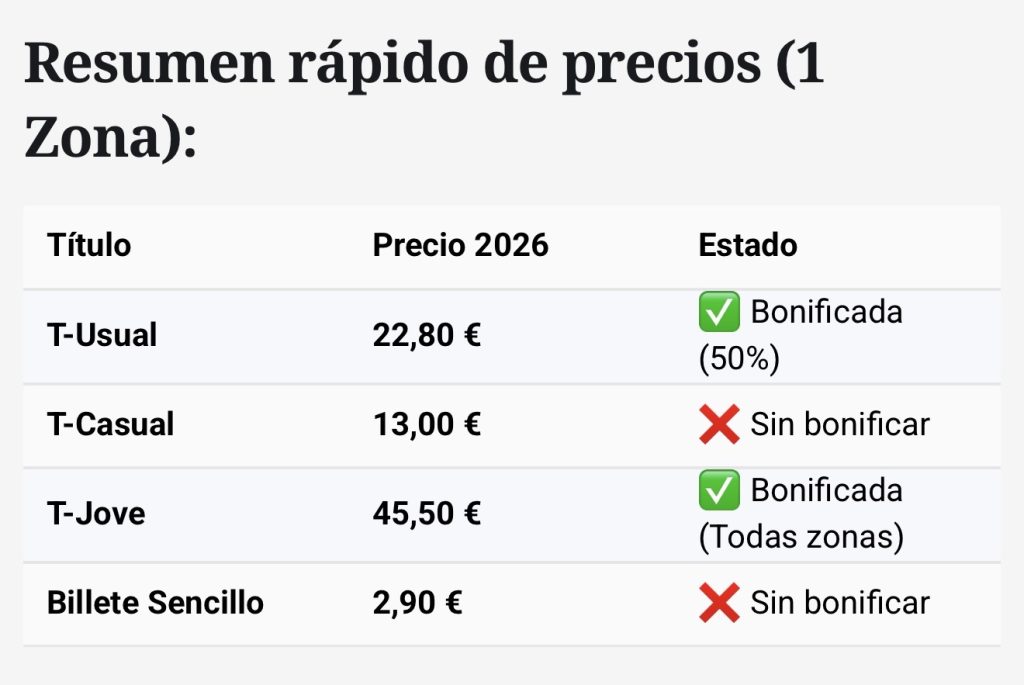Click the T-Casual title cell
This screenshot has width=1024, height=685.
tap(110, 424)
